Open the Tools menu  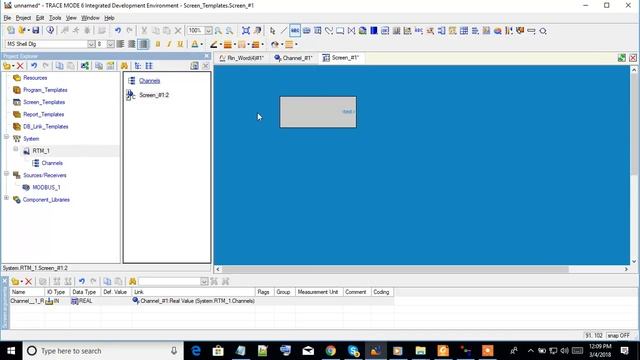click(55, 18)
